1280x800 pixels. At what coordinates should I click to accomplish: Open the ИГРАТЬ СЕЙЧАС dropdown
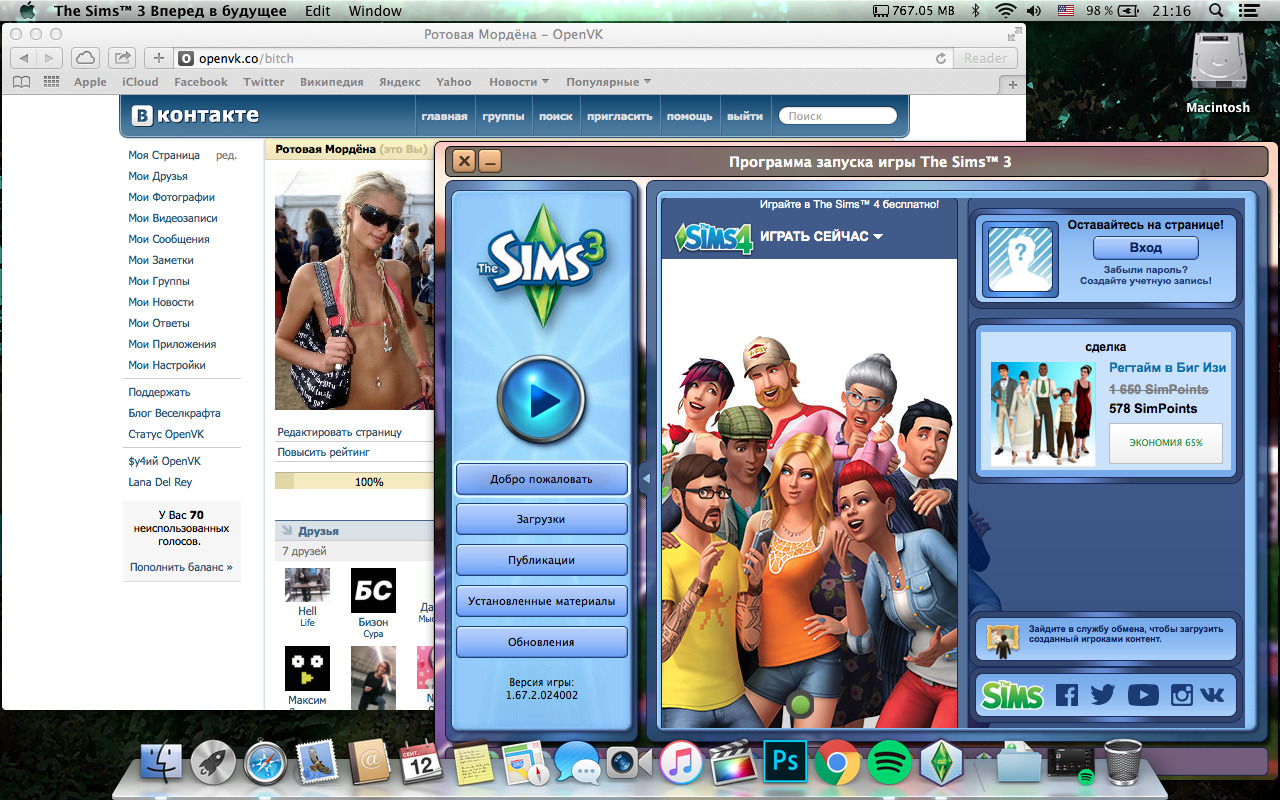(x=821, y=237)
